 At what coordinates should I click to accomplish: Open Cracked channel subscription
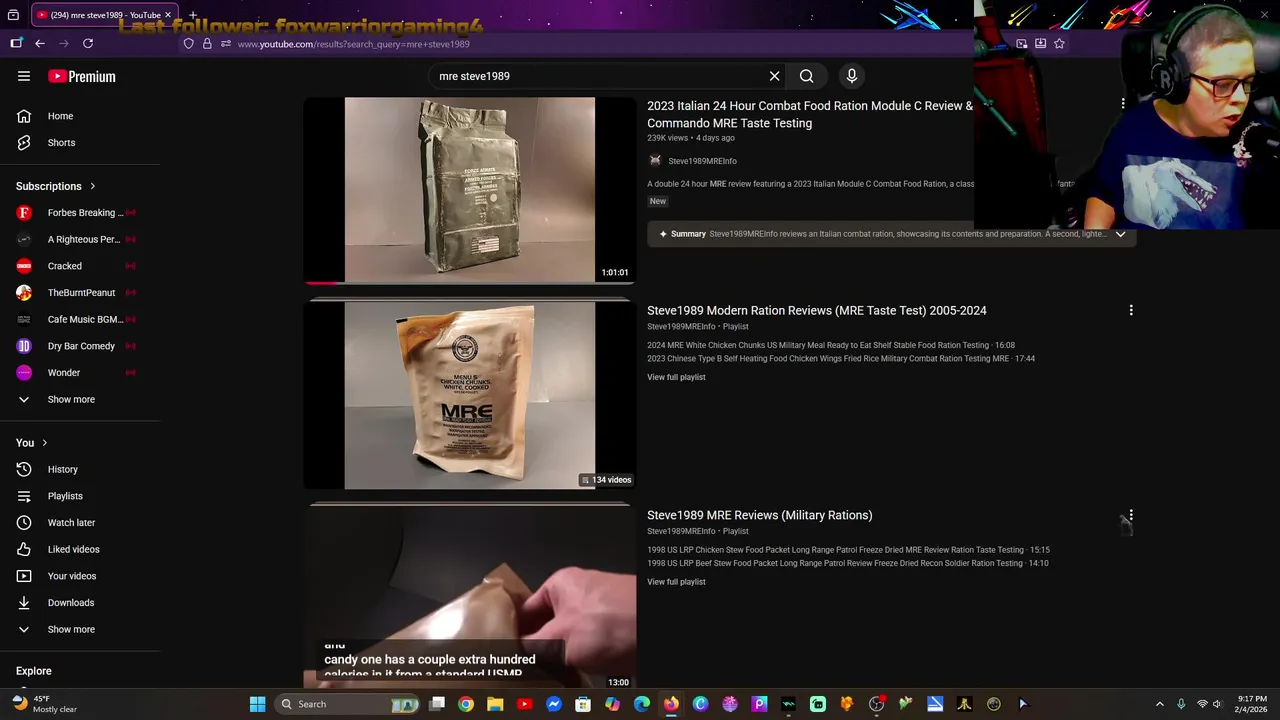coord(80,266)
